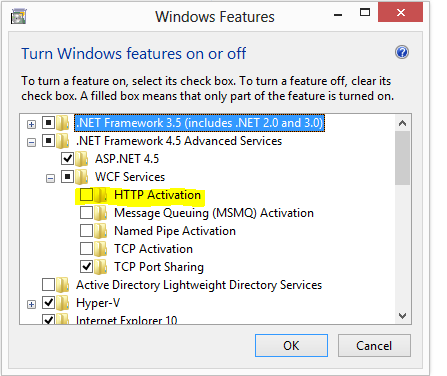Click the Windows Features title bar icon

(19, 17)
